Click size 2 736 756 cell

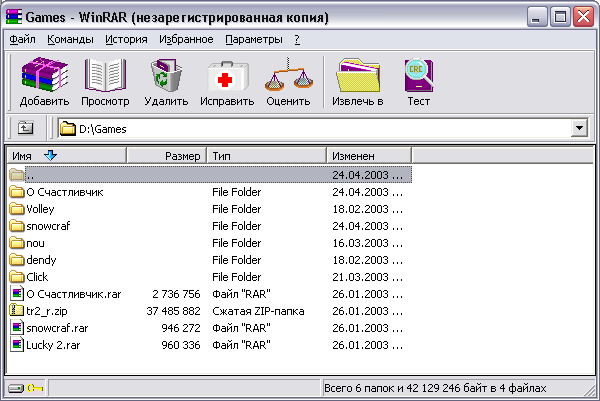click(176, 294)
